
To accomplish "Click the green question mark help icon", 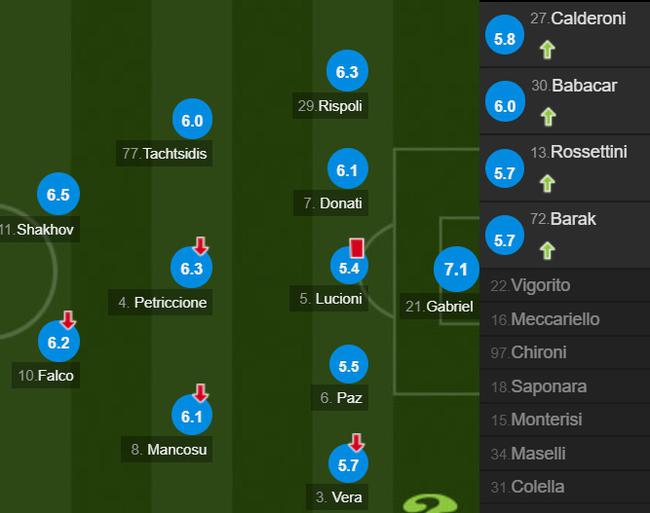I will [x=430, y=503].
